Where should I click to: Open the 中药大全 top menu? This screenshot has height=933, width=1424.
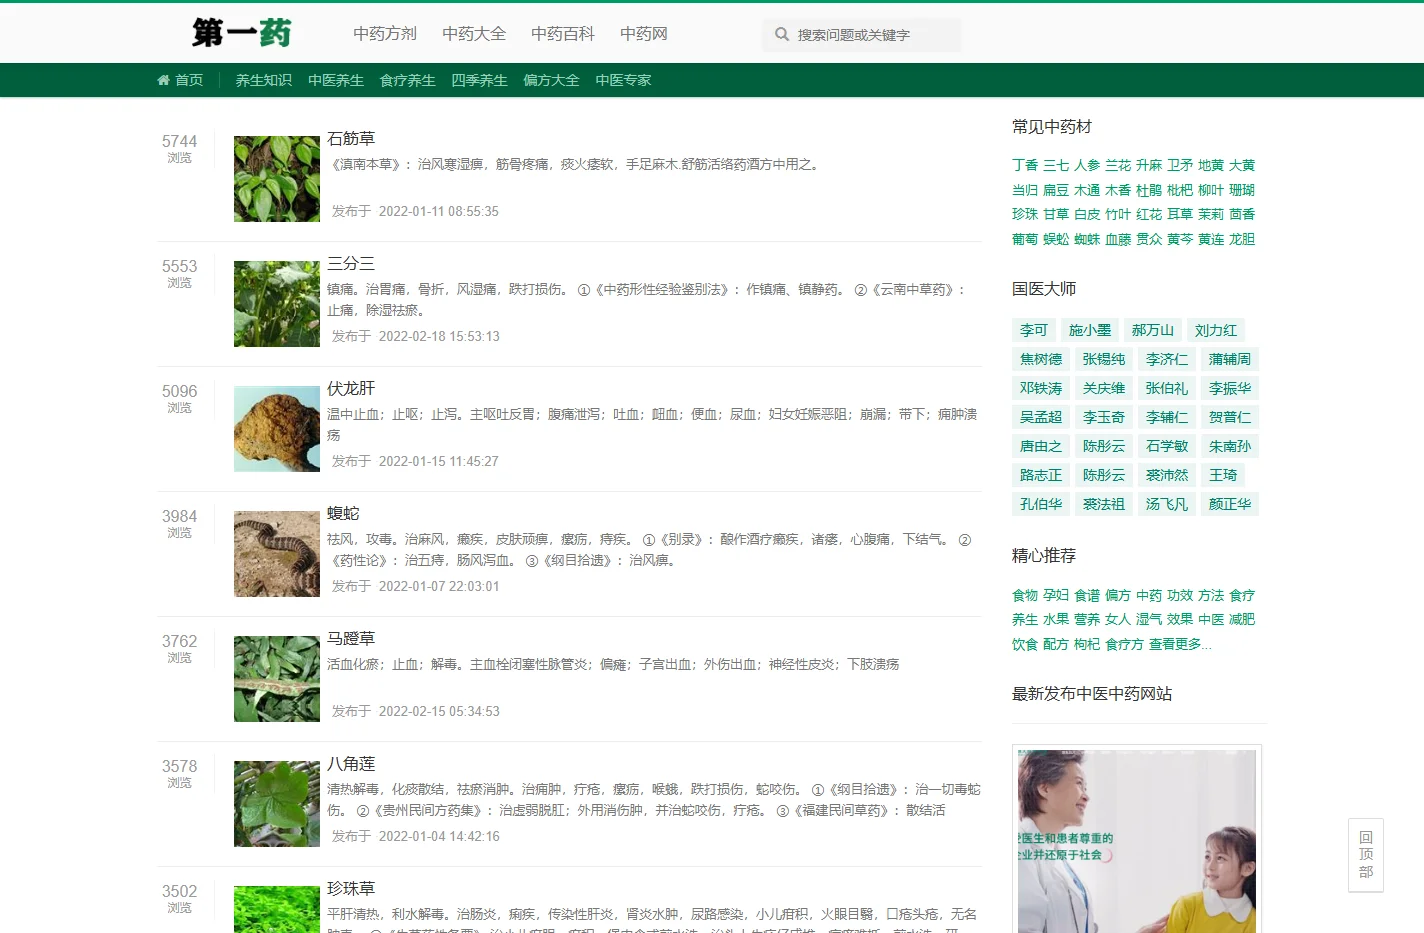pos(474,34)
